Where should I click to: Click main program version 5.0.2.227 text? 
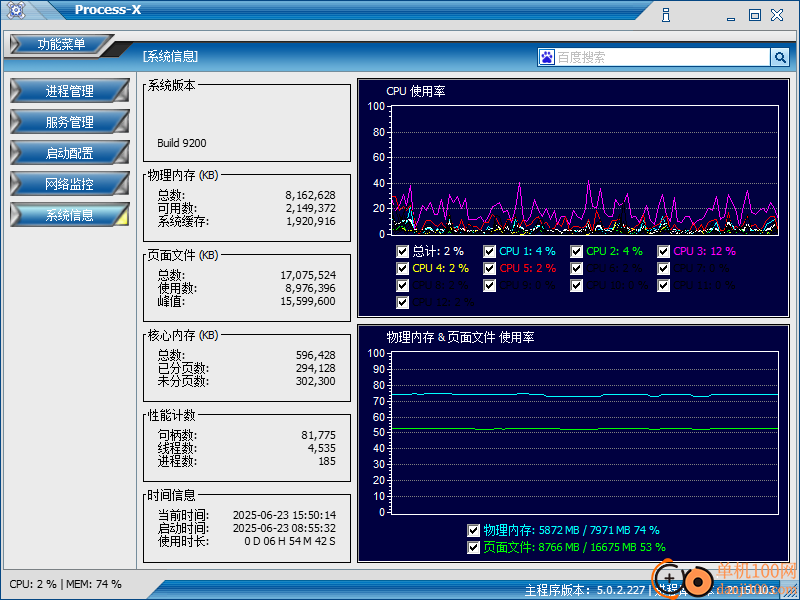(585, 590)
